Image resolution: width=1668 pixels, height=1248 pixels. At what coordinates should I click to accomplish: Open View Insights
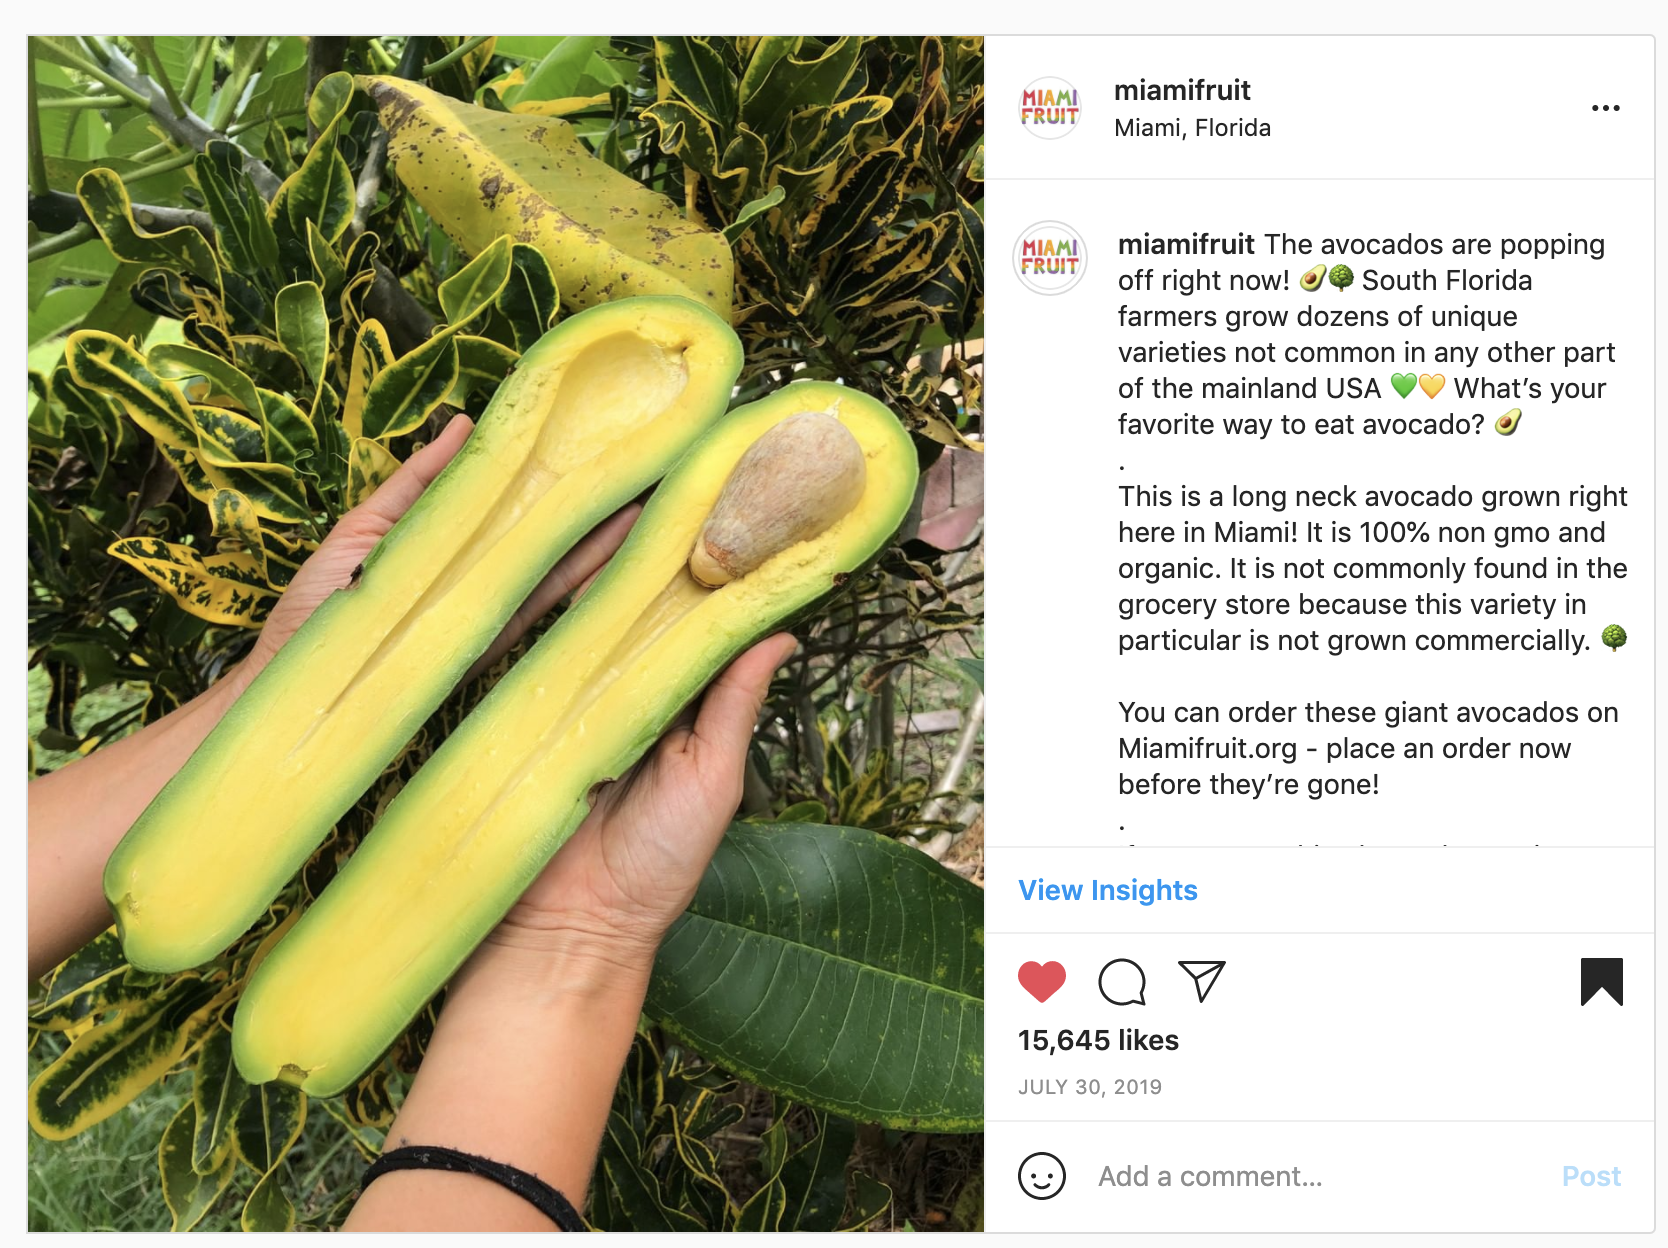[x=1108, y=890]
